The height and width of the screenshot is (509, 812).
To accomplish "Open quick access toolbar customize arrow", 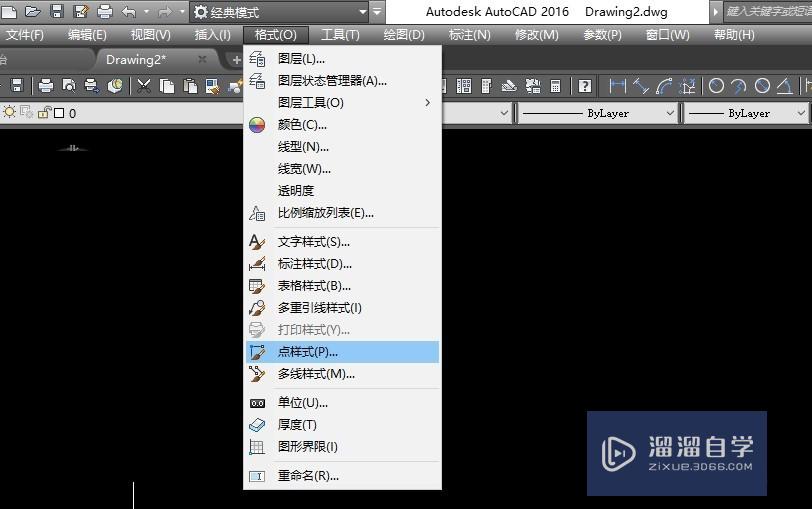I will point(378,11).
